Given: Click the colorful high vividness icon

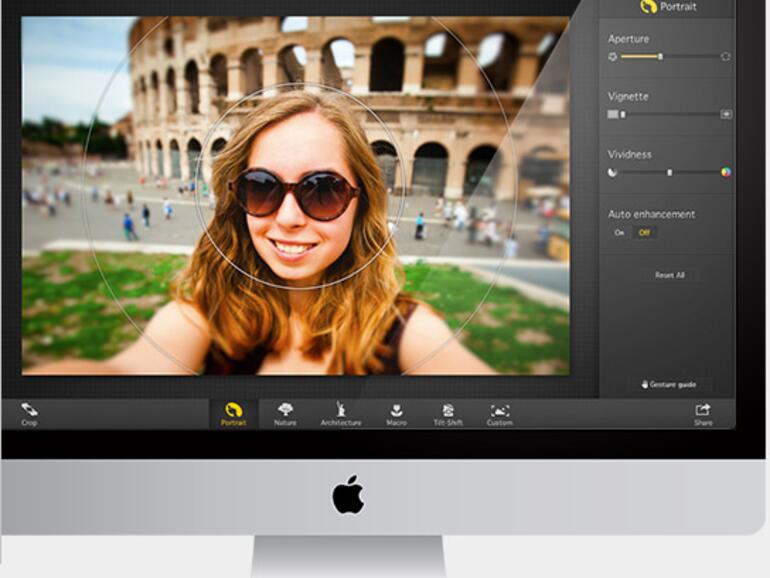Looking at the screenshot, I should pos(726,172).
